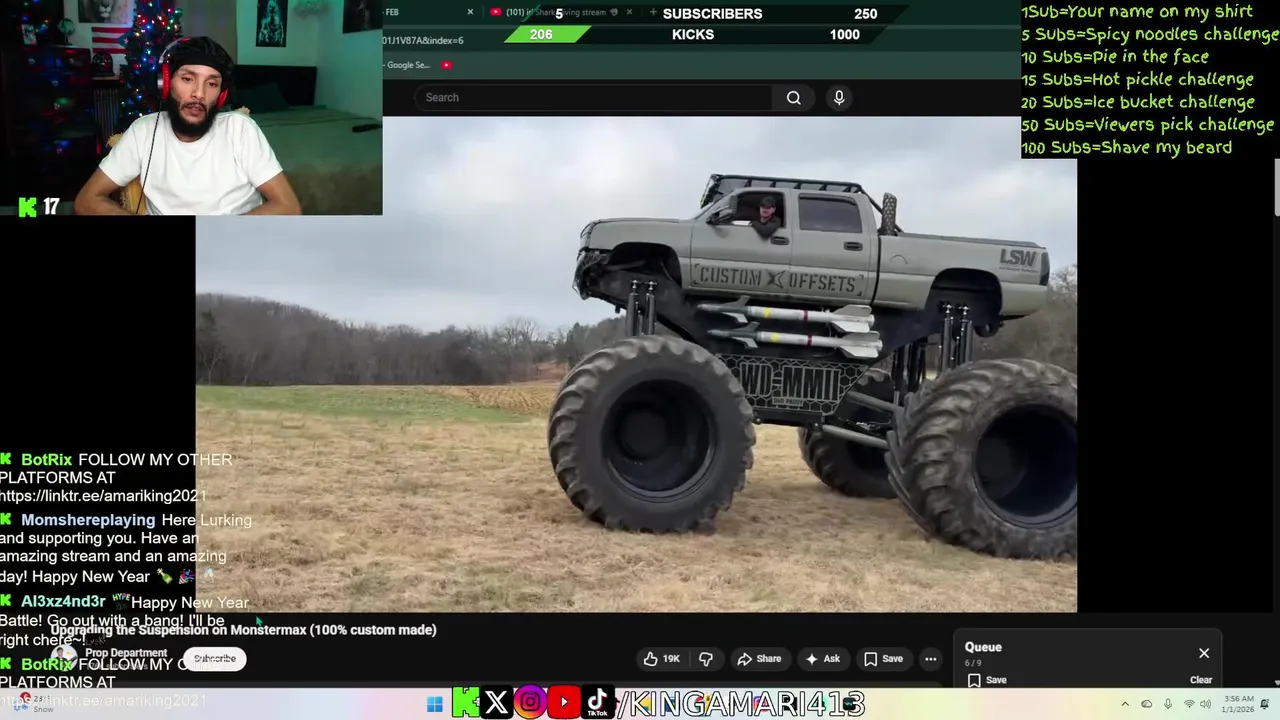This screenshot has height=720, width=1280.
Task: Click the monster truck video player
Action: pos(636,364)
